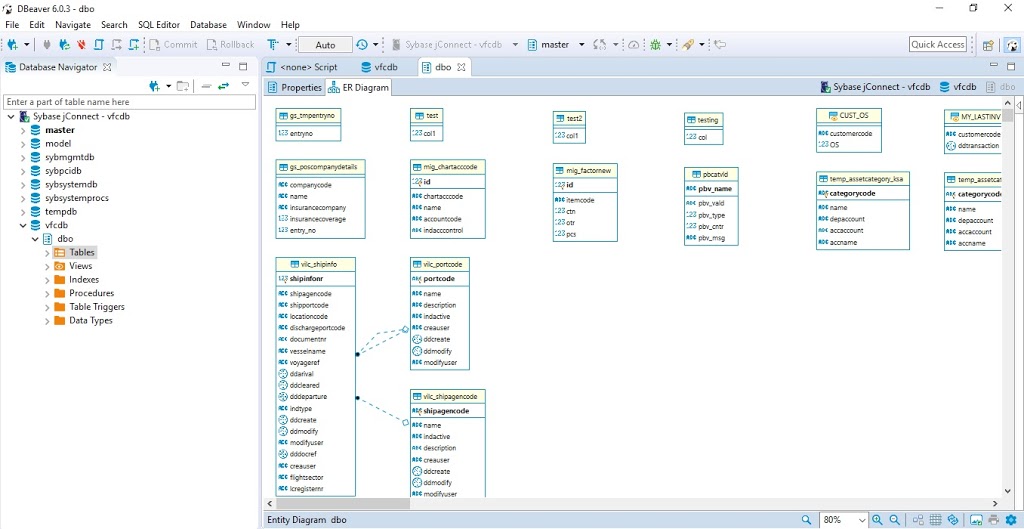
Task: Click the Rollback button
Action: coord(230,44)
